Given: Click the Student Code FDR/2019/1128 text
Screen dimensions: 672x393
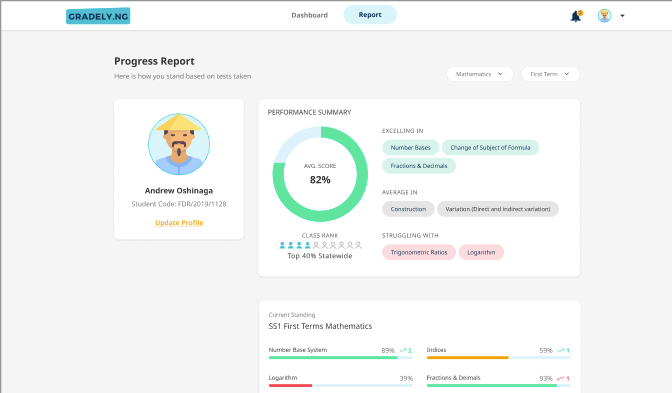Looking at the screenshot, I should pos(179,204).
